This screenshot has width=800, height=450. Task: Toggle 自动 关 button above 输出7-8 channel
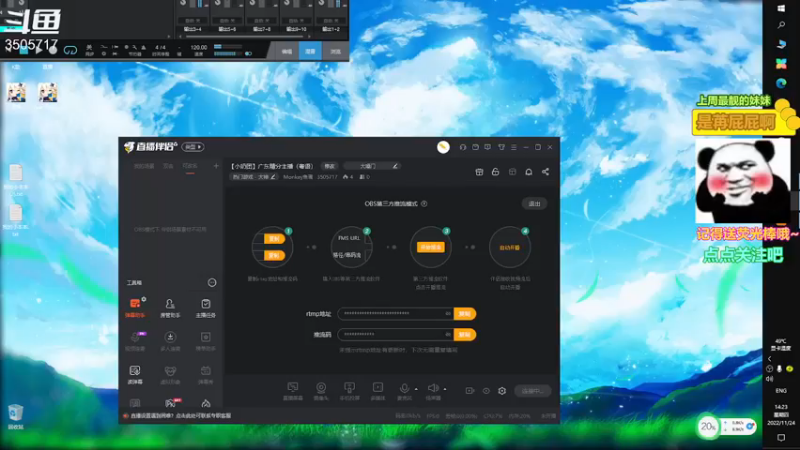click(x=261, y=21)
